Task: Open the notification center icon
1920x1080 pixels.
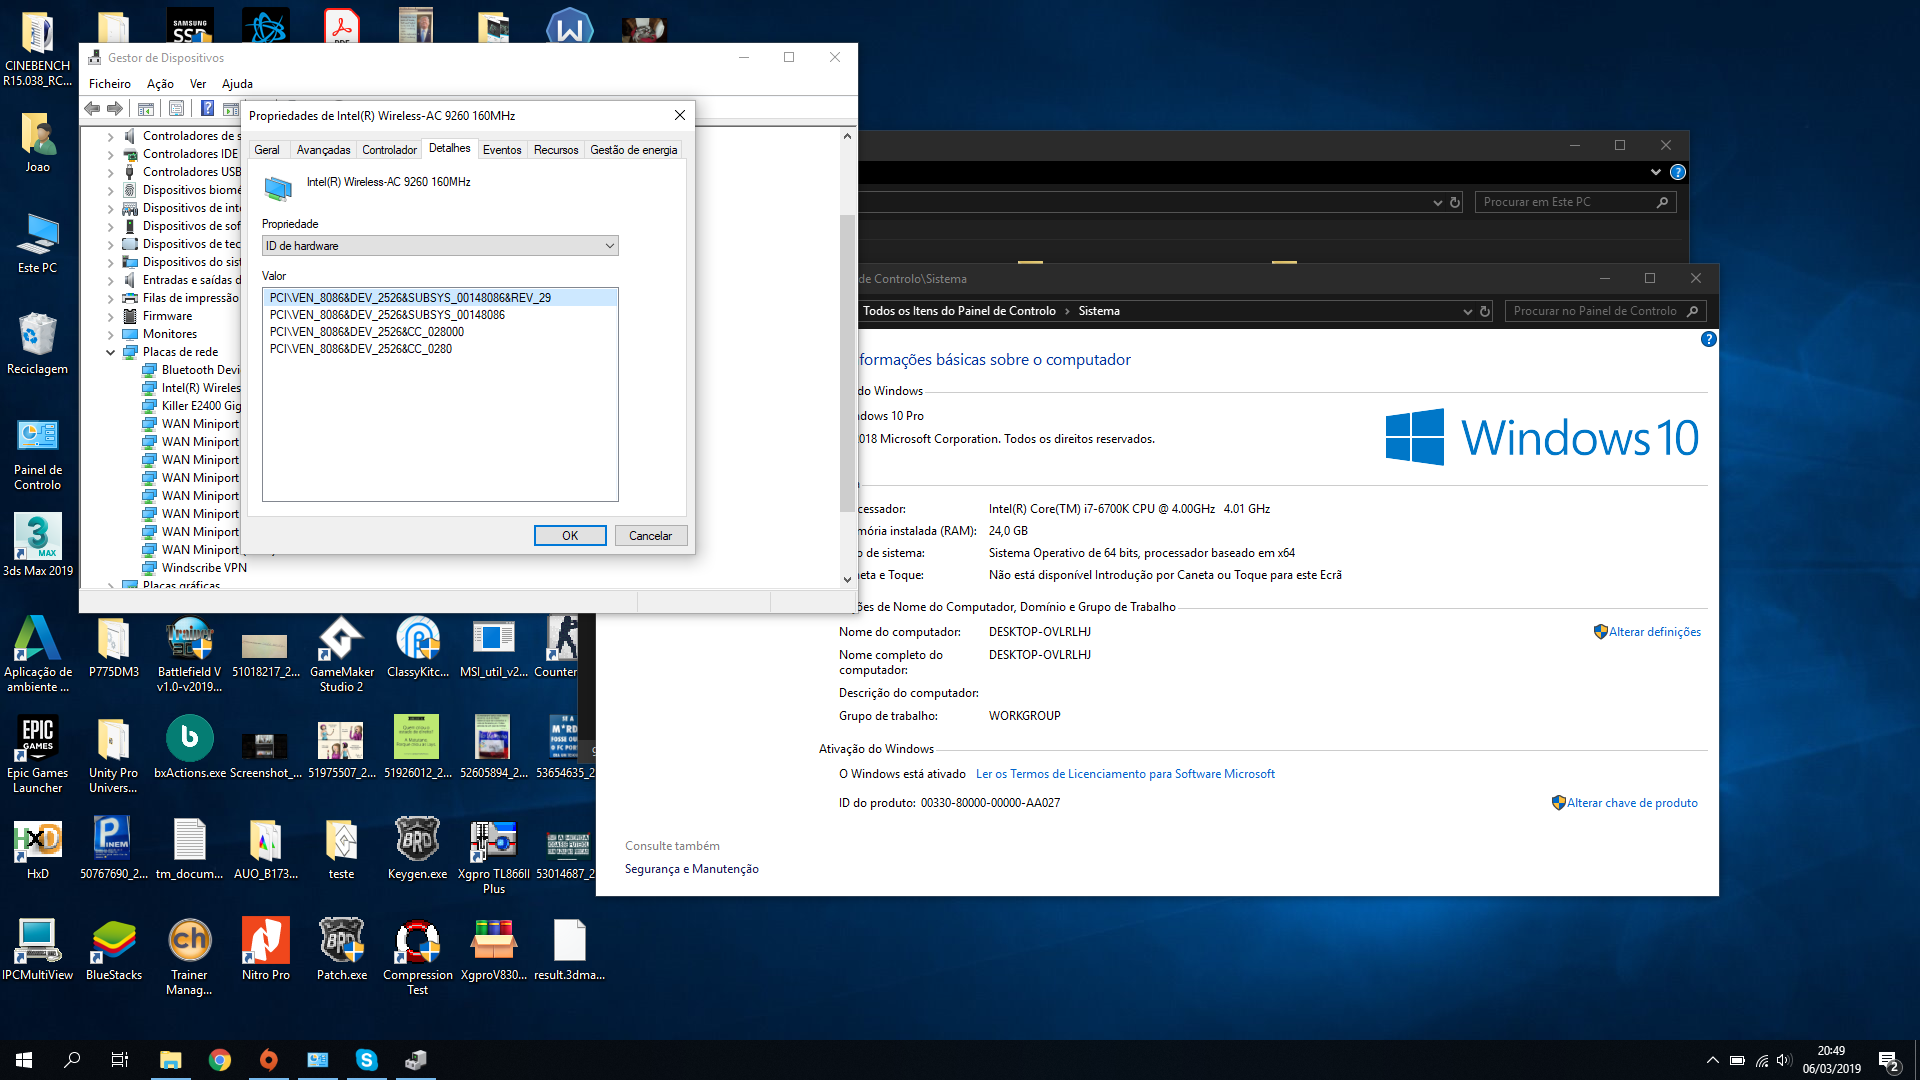Action: (x=1889, y=1061)
